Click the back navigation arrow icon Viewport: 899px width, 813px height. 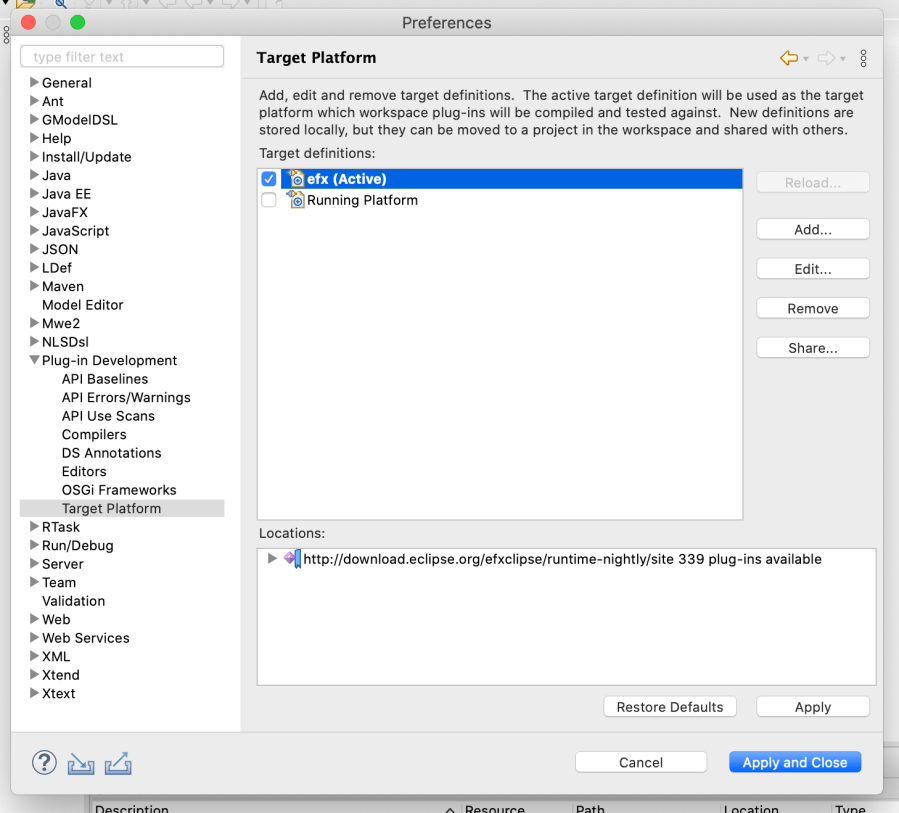click(x=789, y=59)
